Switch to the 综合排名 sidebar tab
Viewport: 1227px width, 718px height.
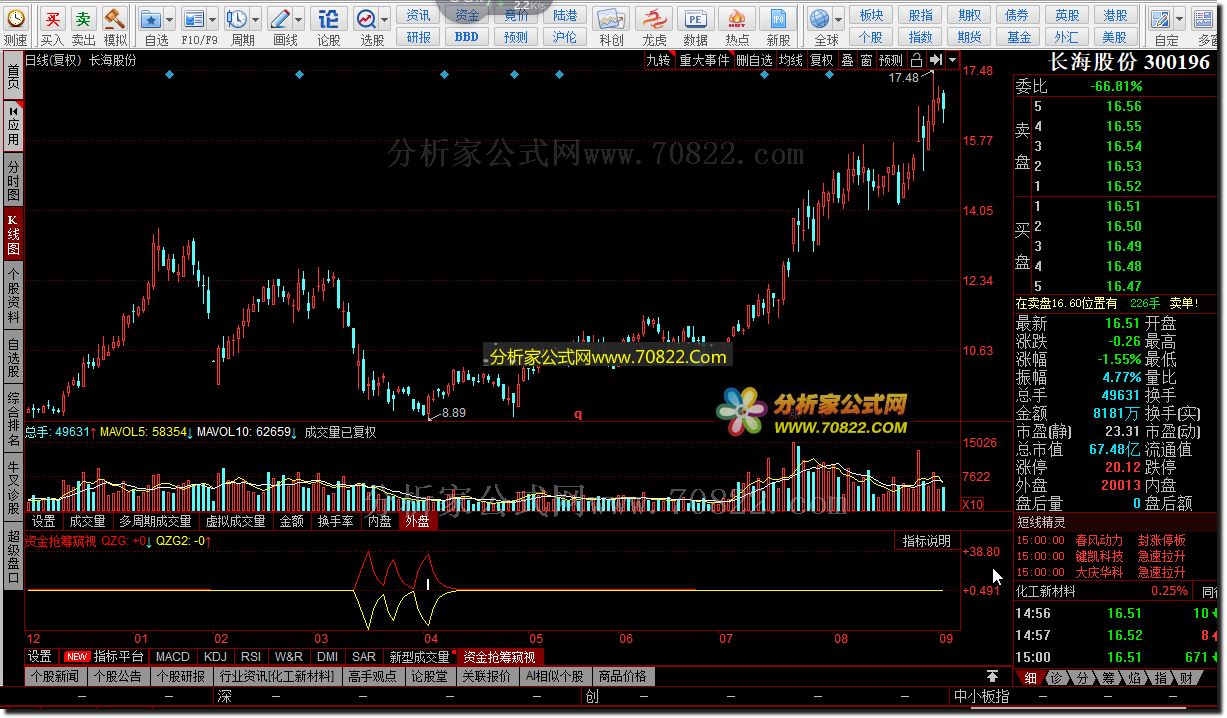pos(13,419)
